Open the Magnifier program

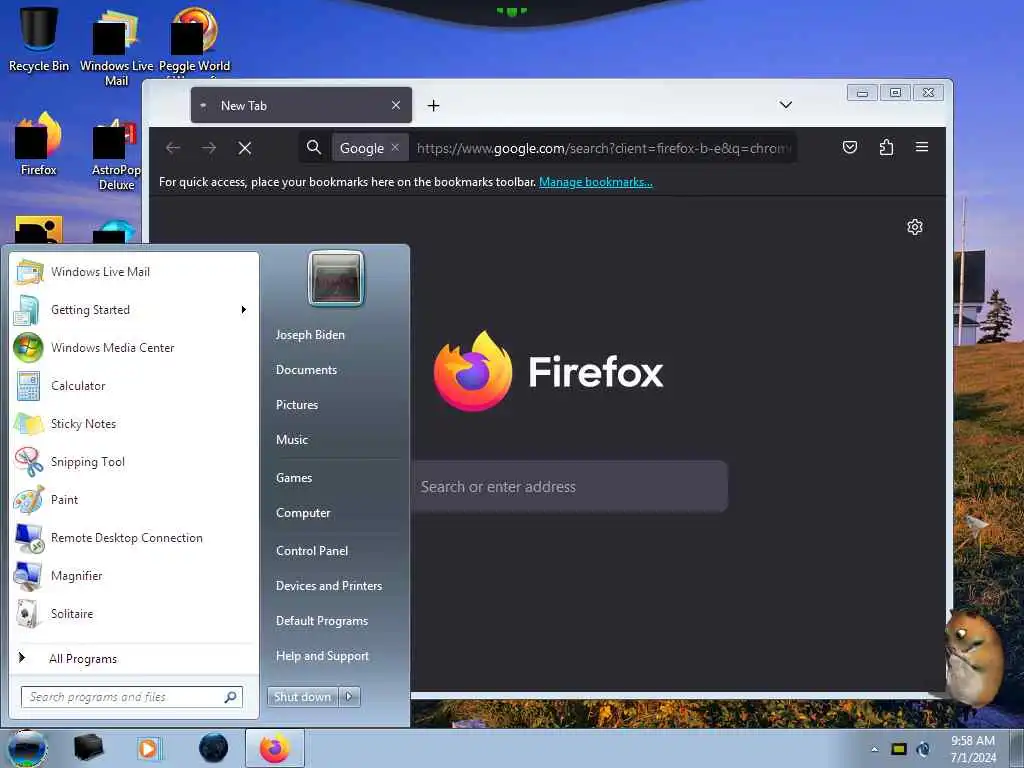[134, 575]
